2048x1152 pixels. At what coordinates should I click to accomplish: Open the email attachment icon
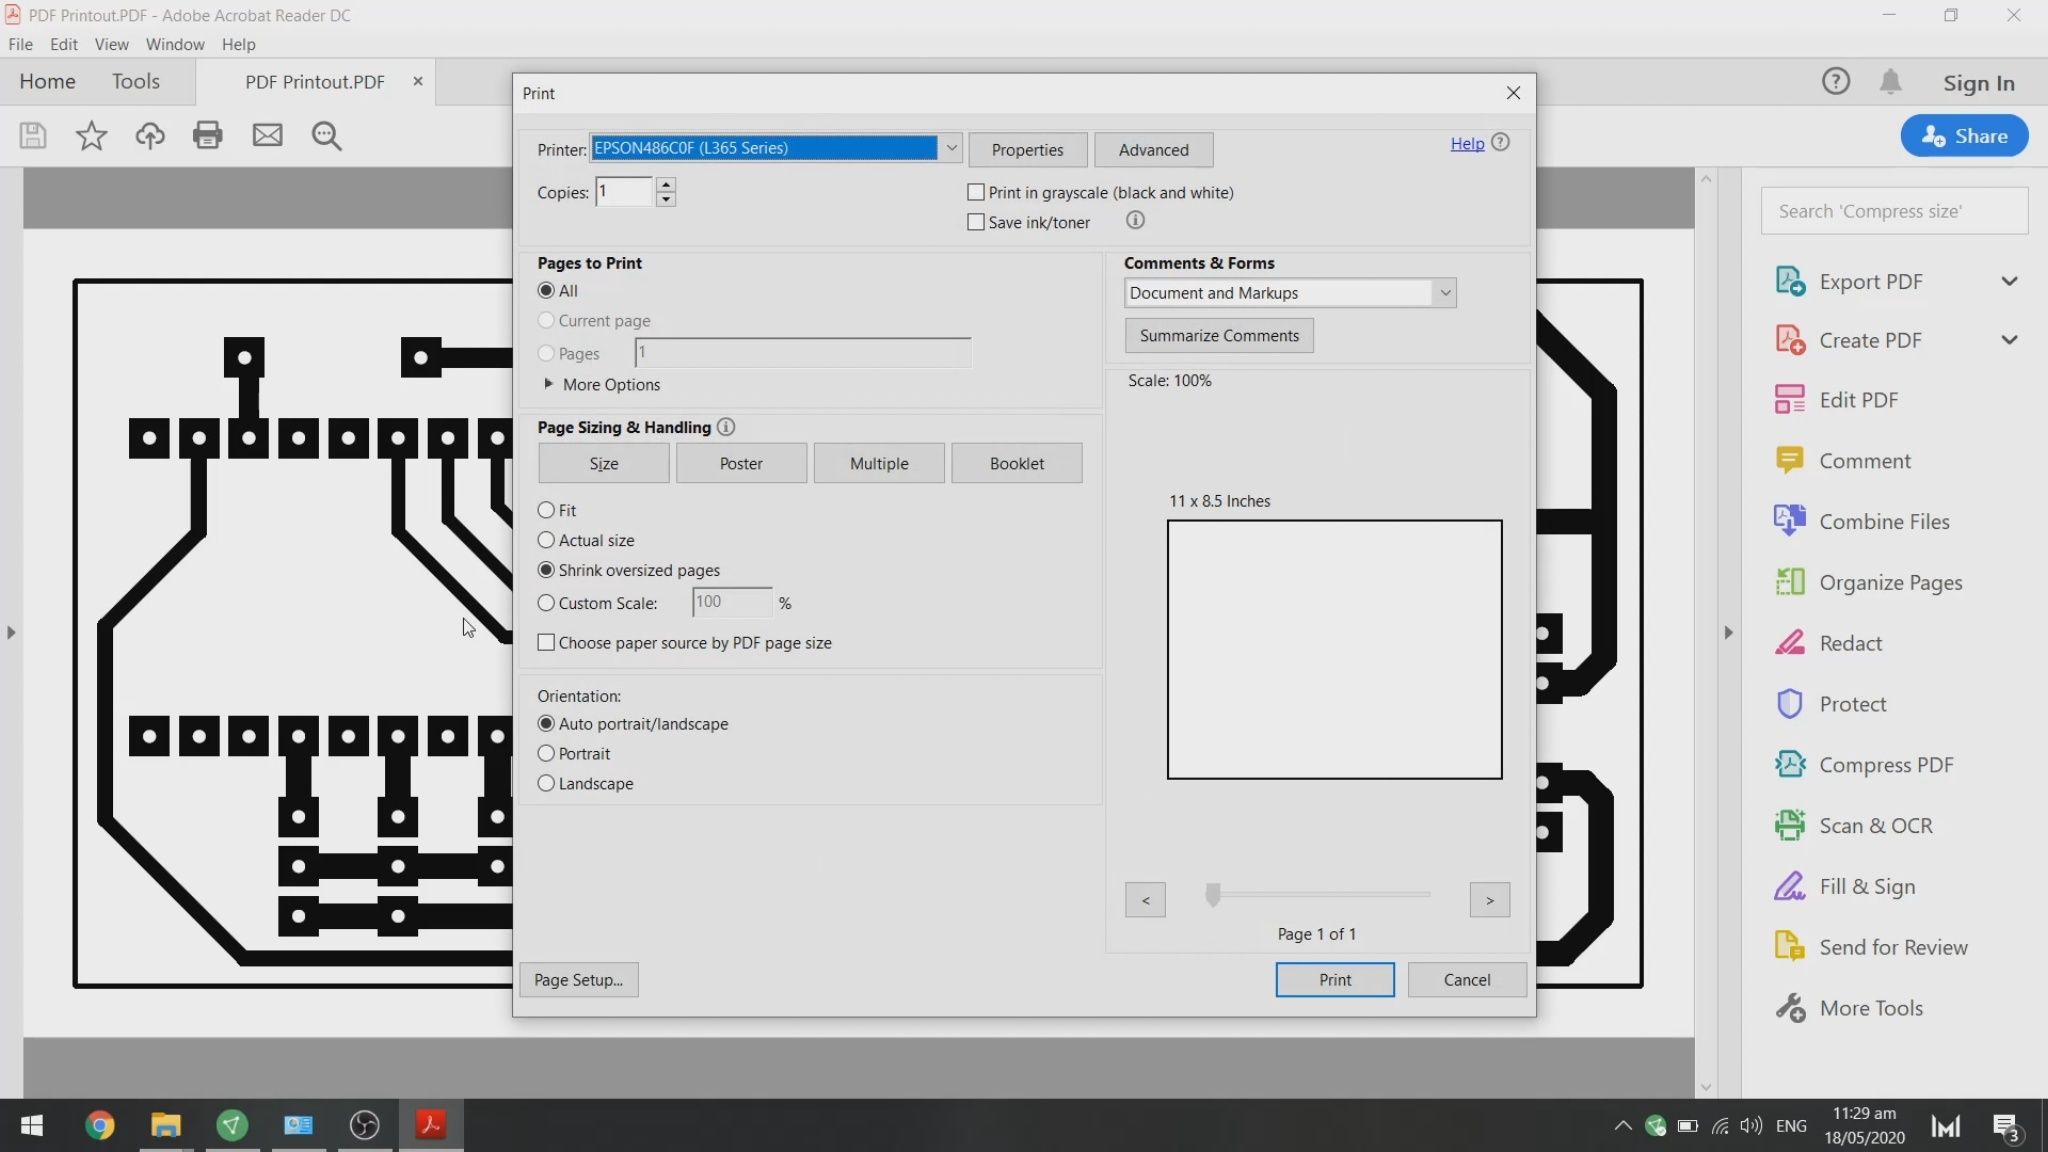(x=267, y=135)
